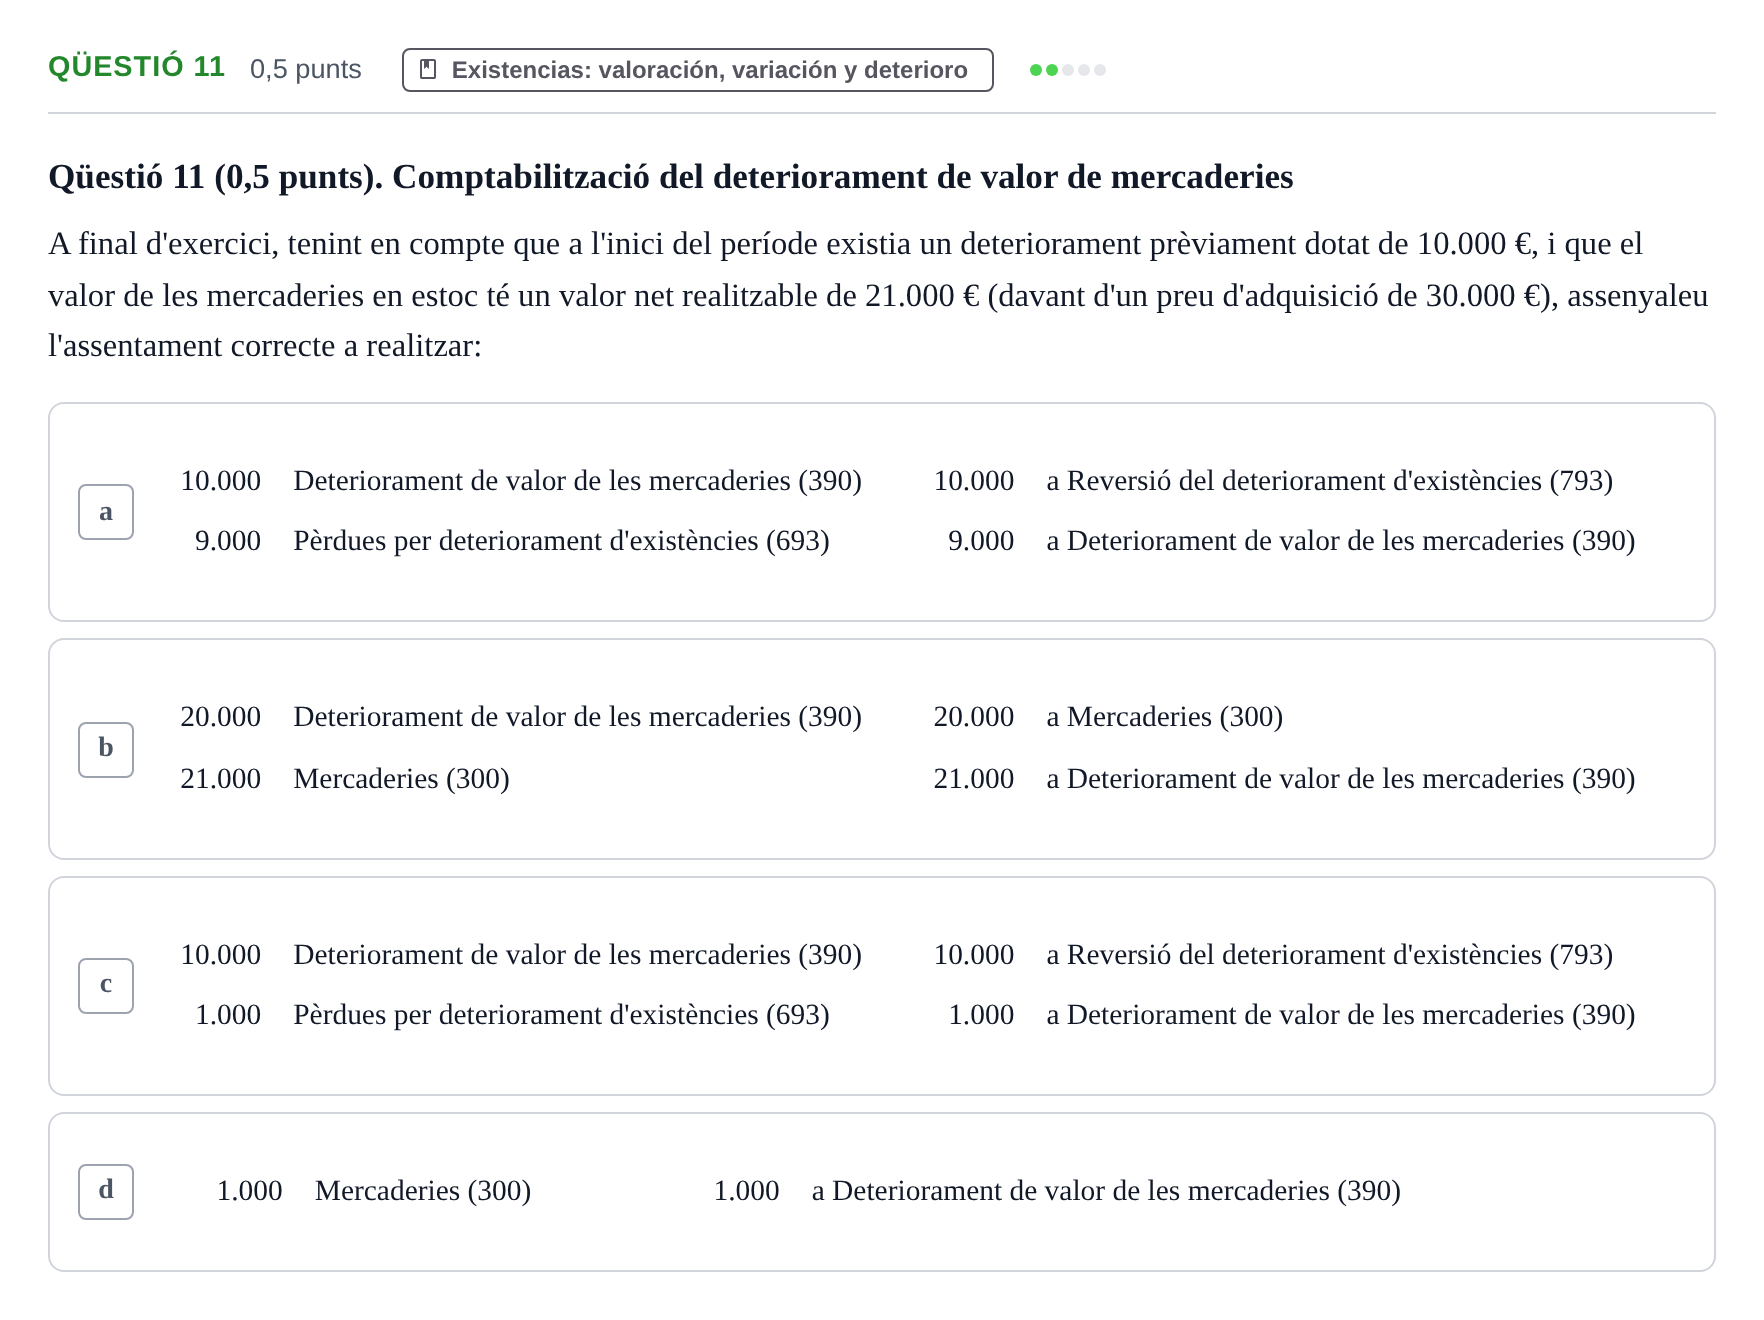Click '1.000 a Deteriorament de valor' credit in option d
This screenshot has width=1764, height=1320.
[x=1057, y=1191]
